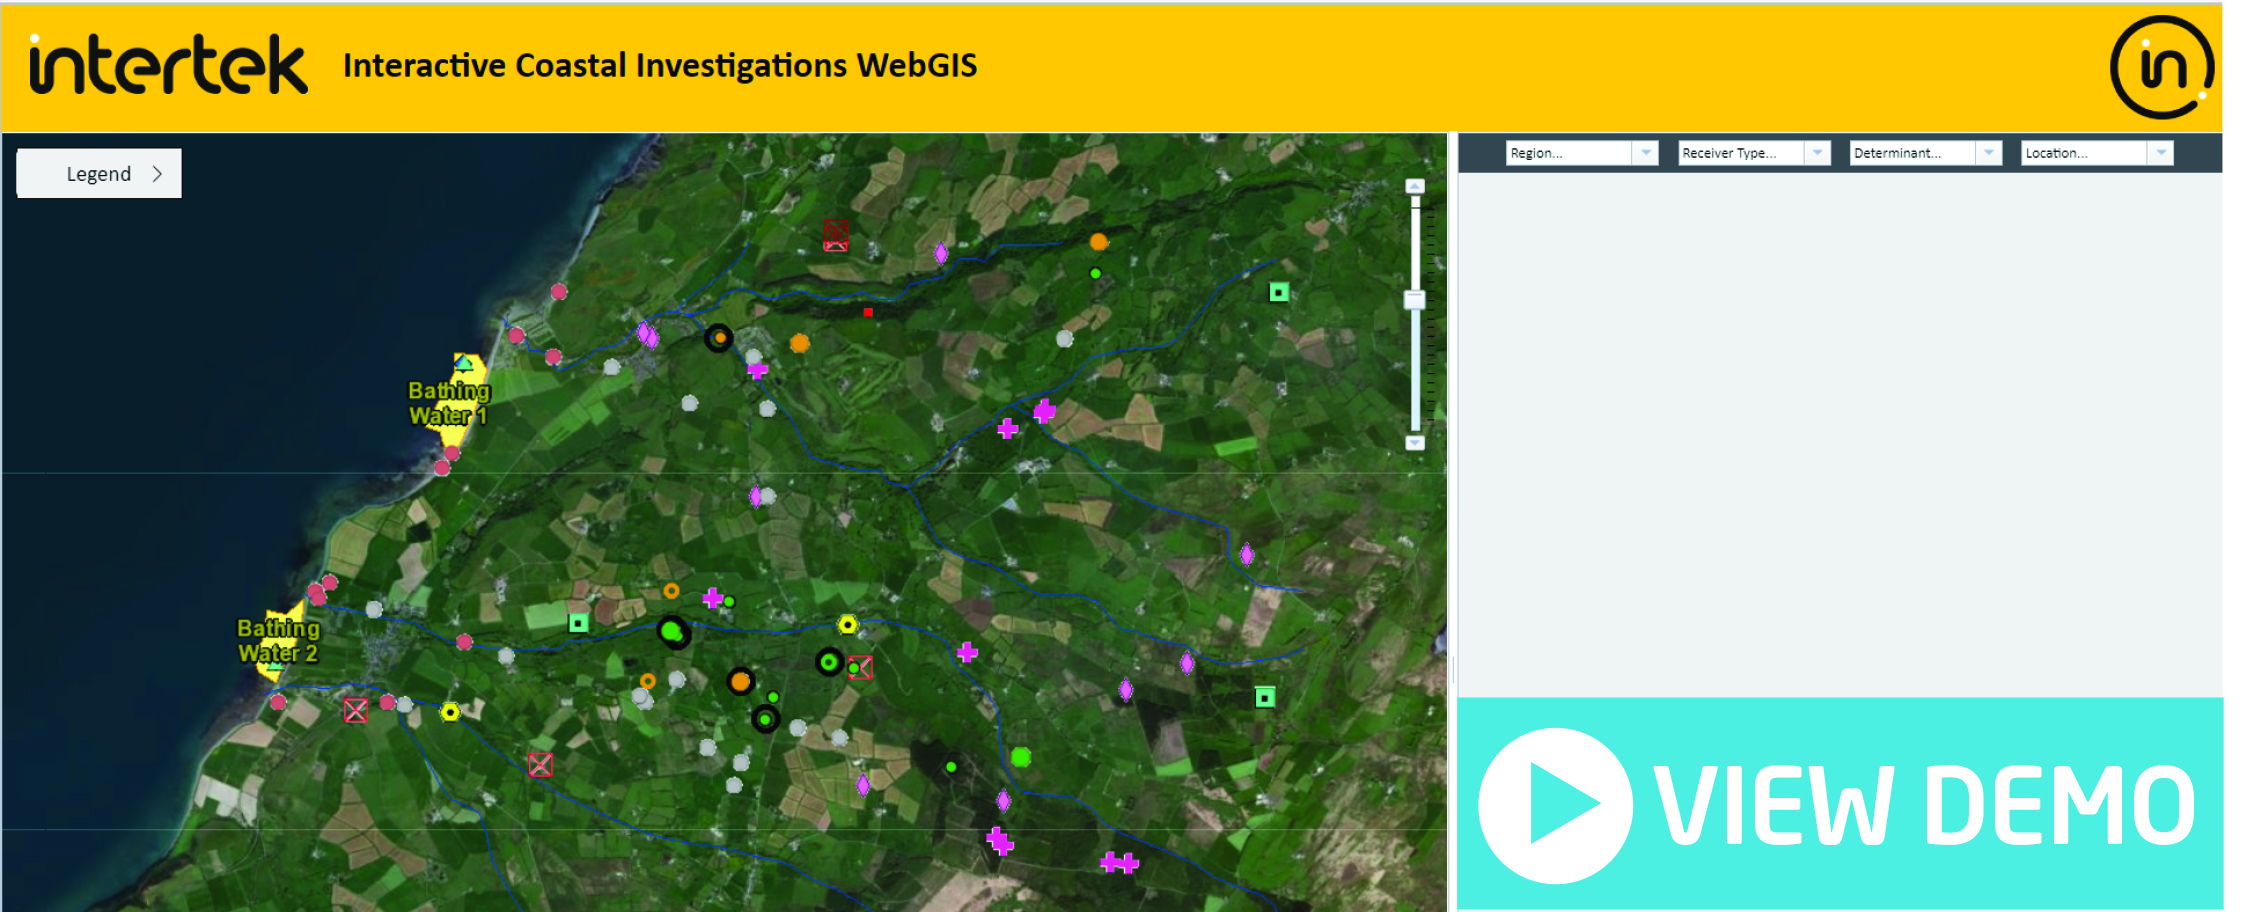The height and width of the screenshot is (912, 2249).
Task: Click the green square marker near 'VIEW DEMO'
Action: pos(1265,697)
